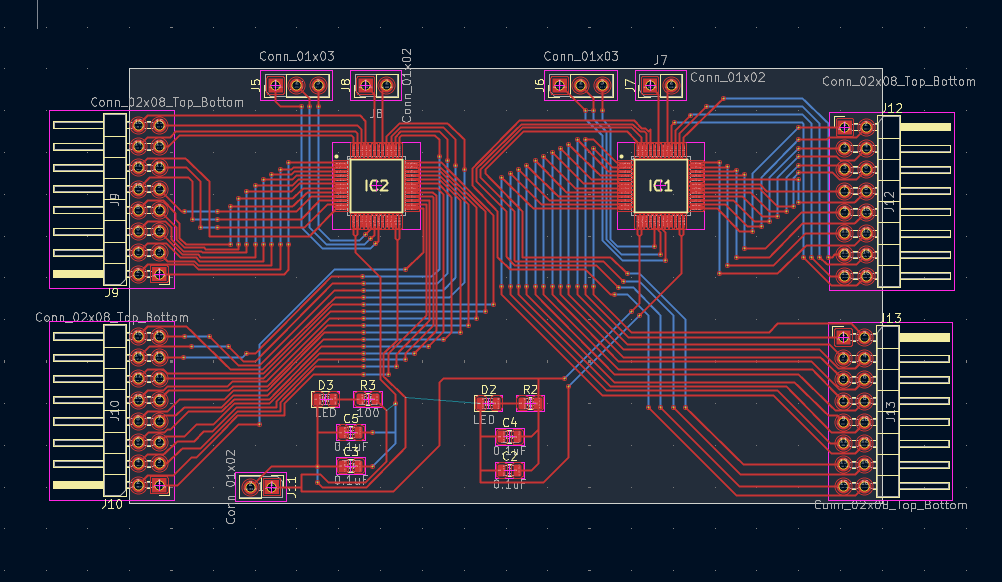Click the square pin-1 pad of J13
1002x582 pixels.
(843, 337)
